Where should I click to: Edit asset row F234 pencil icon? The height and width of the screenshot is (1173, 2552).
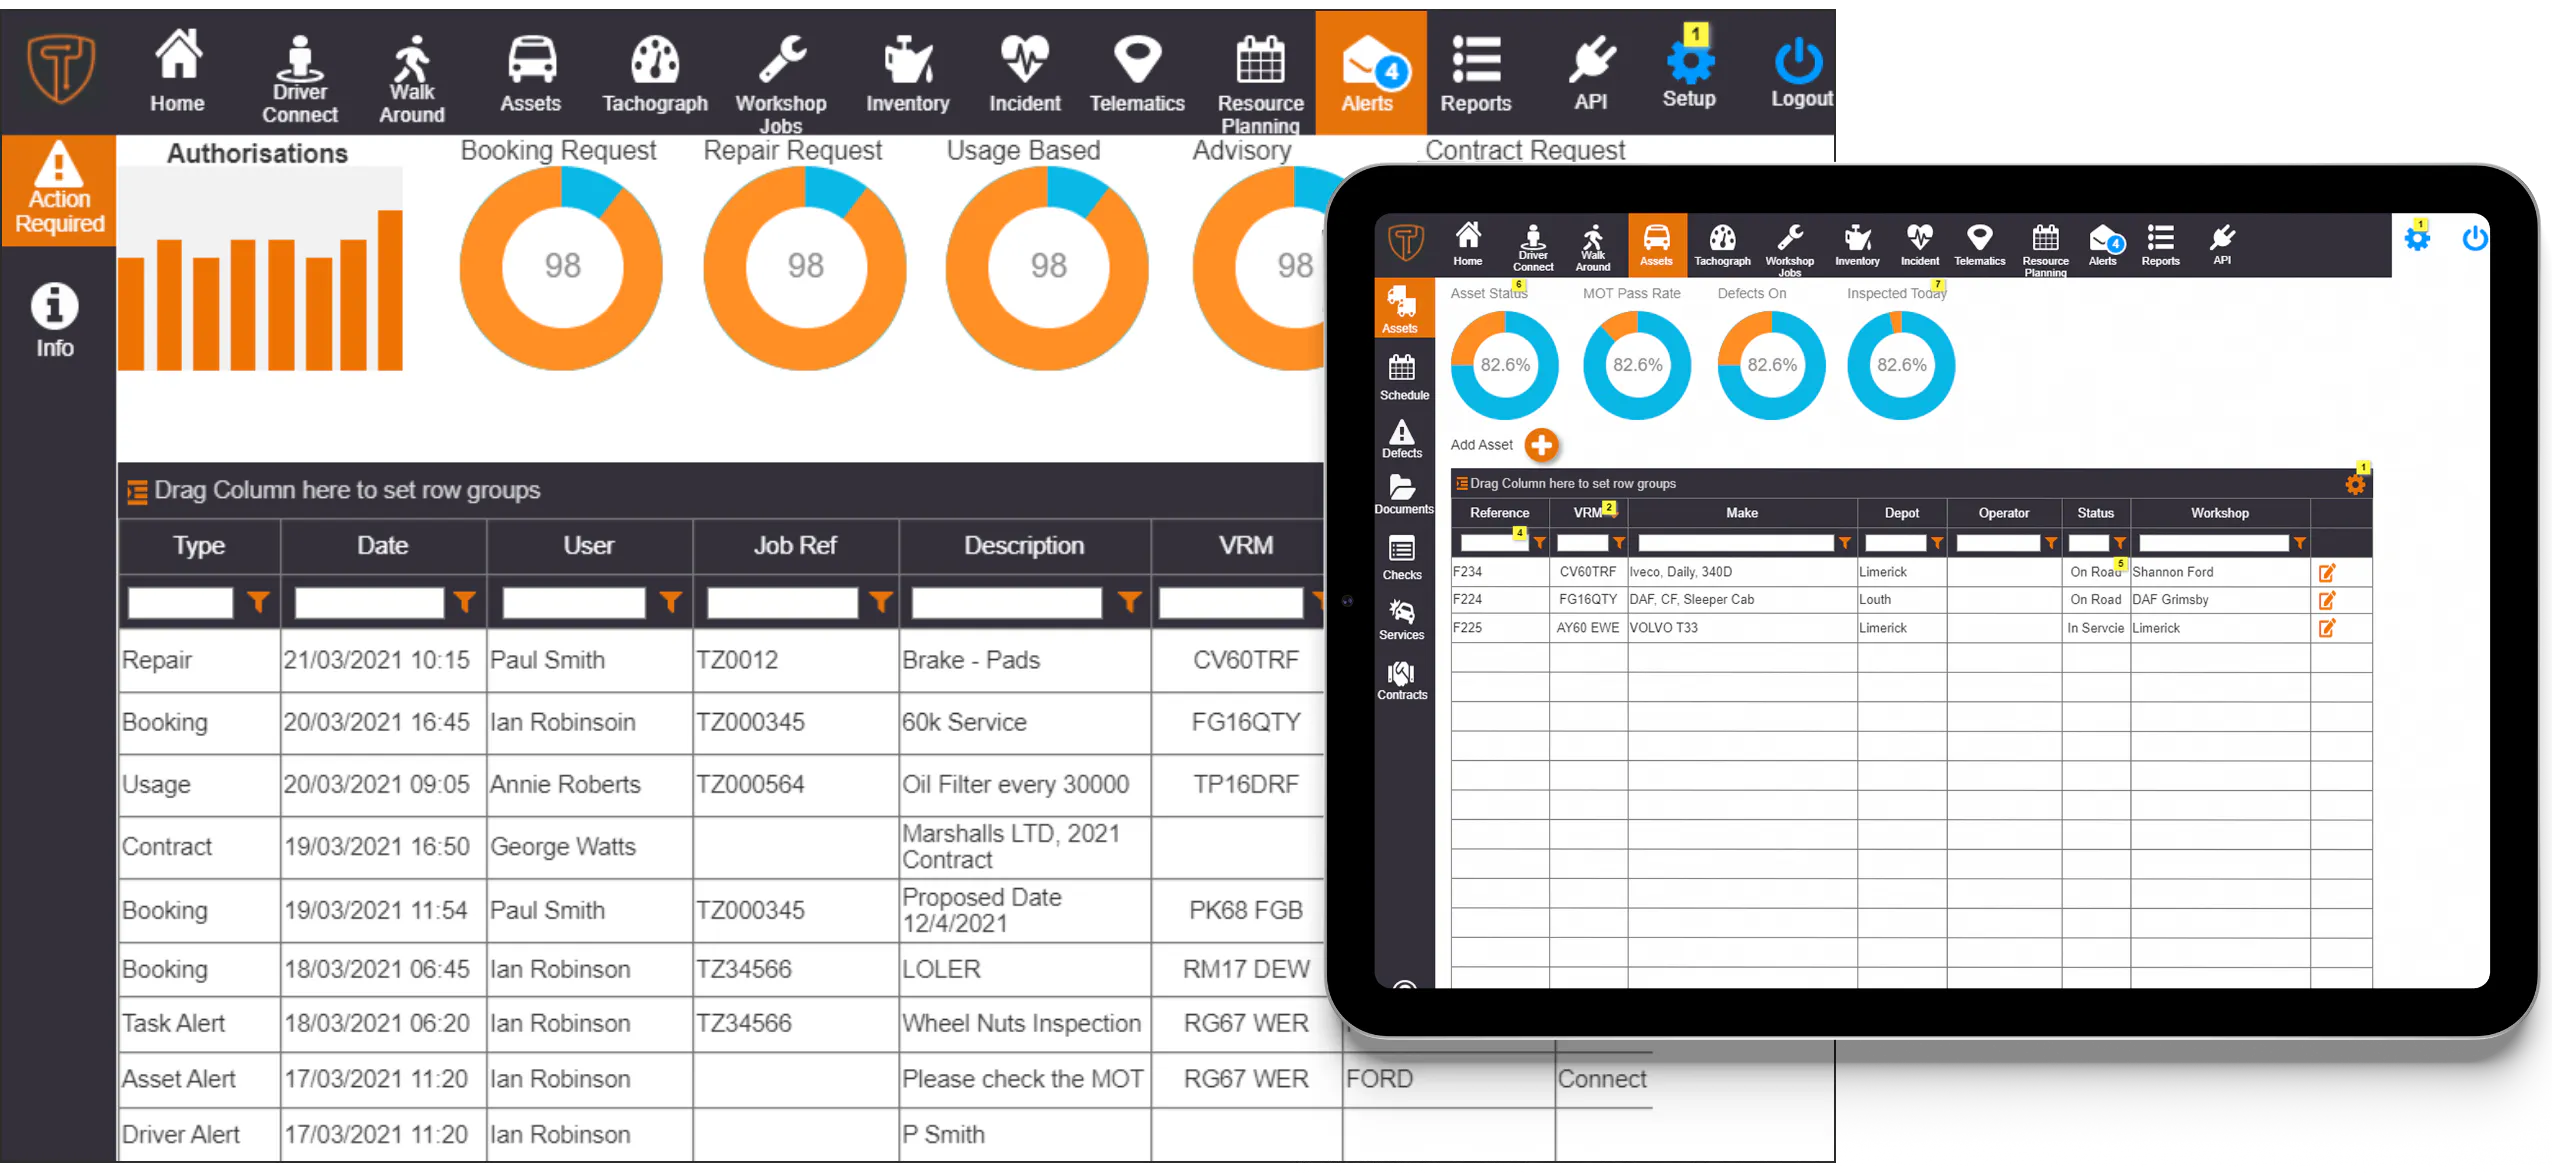pyautogui.click(x=2327, y=573)
